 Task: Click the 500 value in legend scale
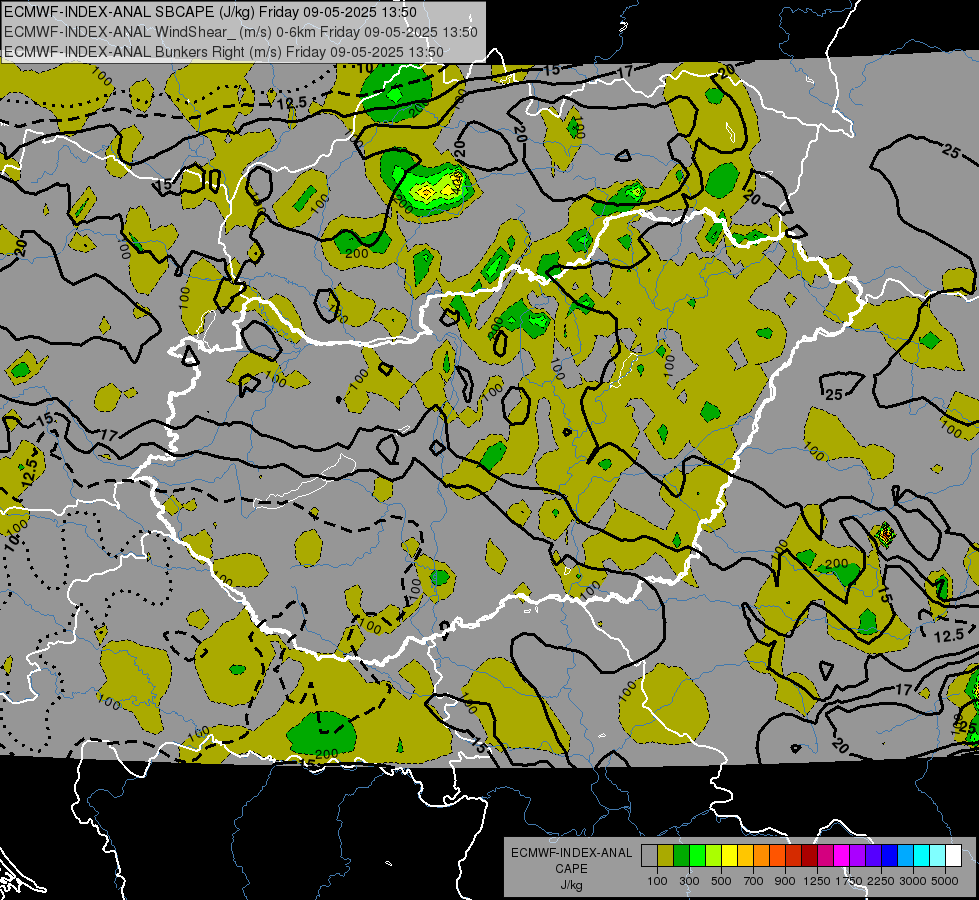pyautogui.click(x=721, y=881)
